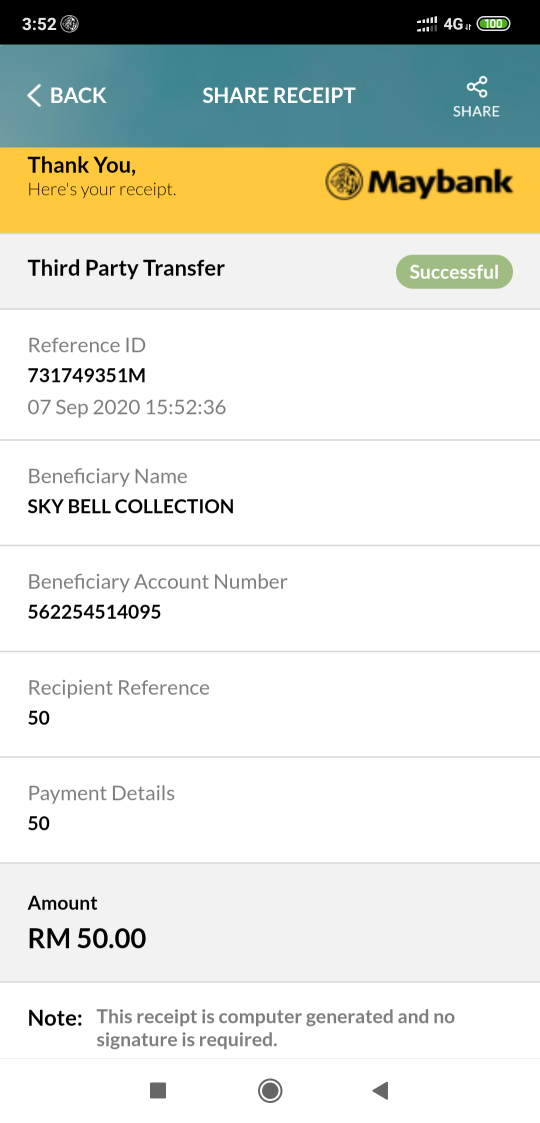Tap the Android home circle button
Viewport: 540px width, 1123px height.
(x=270, y=1091)
